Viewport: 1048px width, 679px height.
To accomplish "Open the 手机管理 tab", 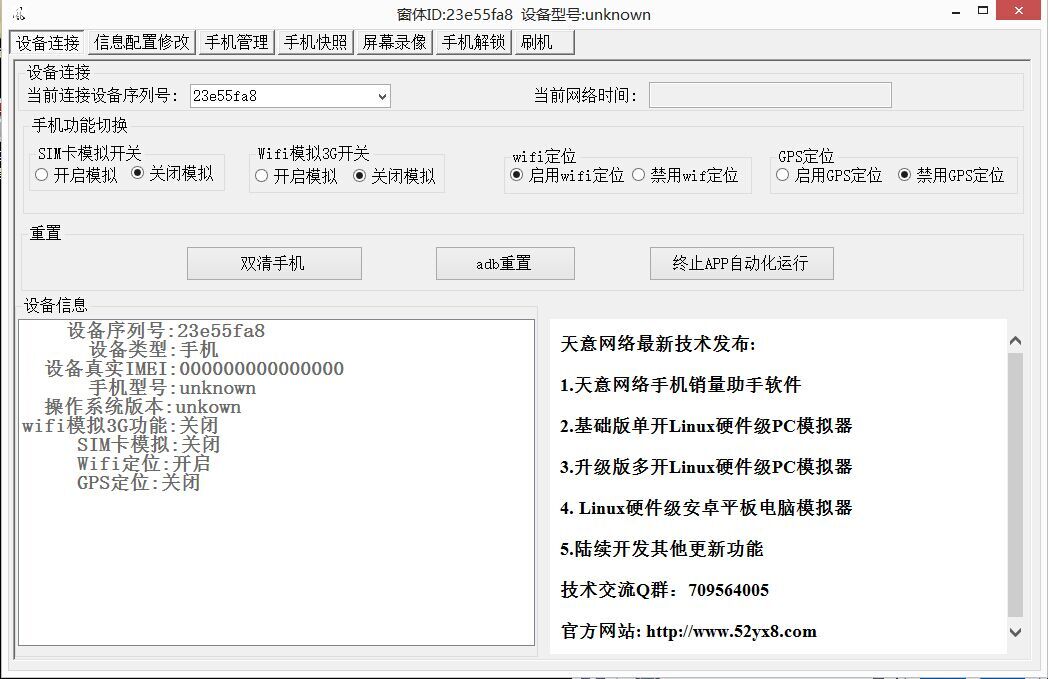I will [x=236, y=42].
